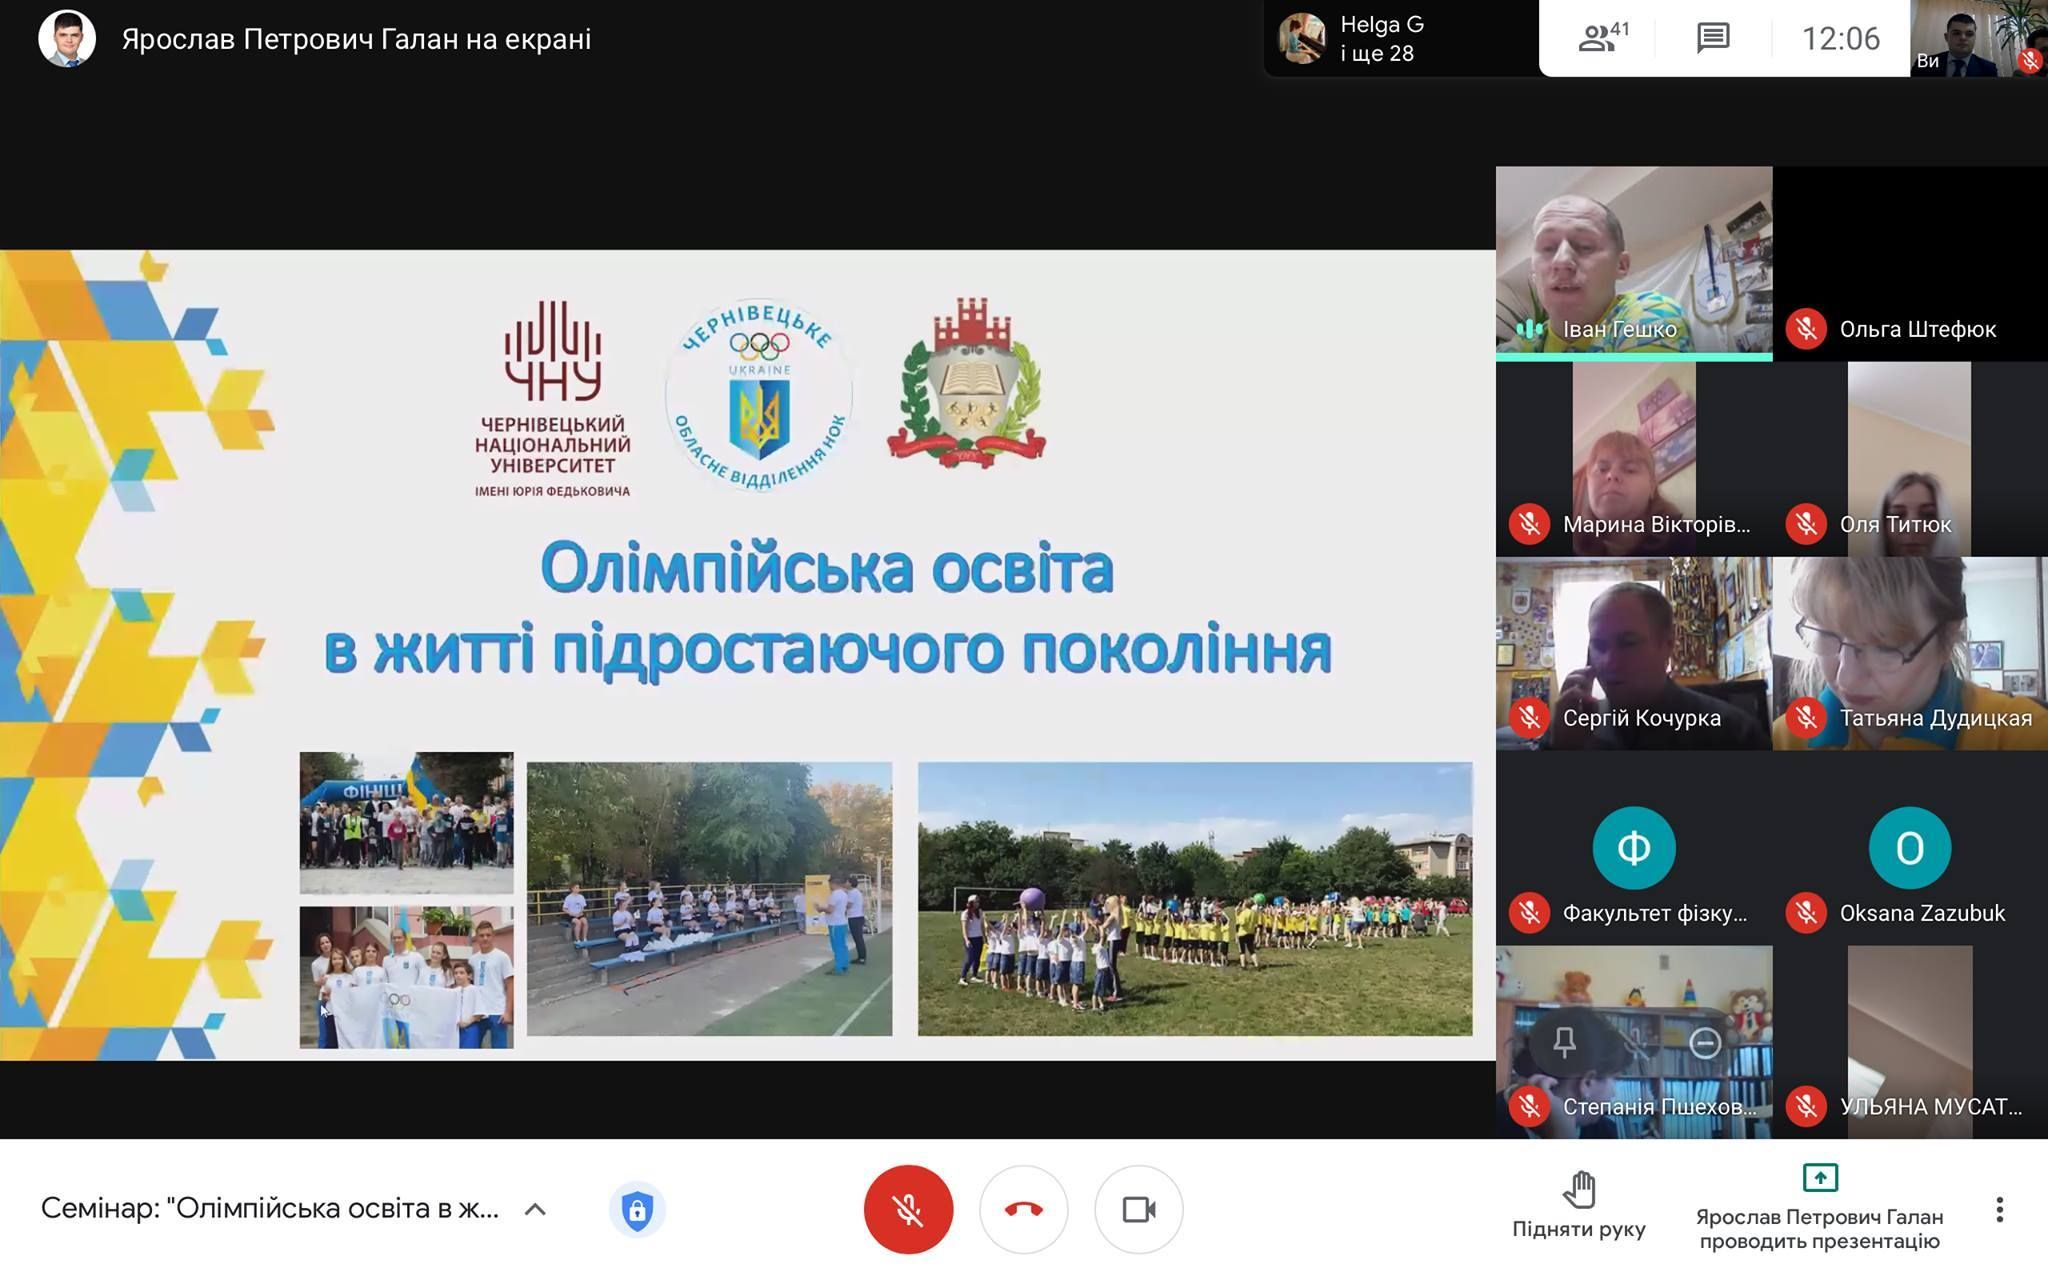Open the participants list showing 41 people
Image resolution: width=2048 pixels, height=1280 pixels.
tap(1602, 38)
